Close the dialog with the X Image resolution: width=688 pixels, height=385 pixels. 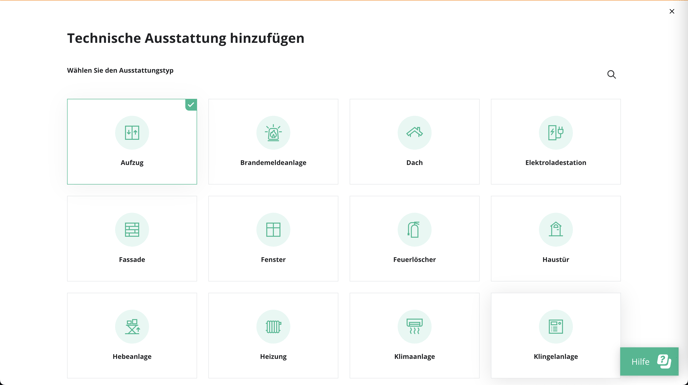tap(672, 11)
